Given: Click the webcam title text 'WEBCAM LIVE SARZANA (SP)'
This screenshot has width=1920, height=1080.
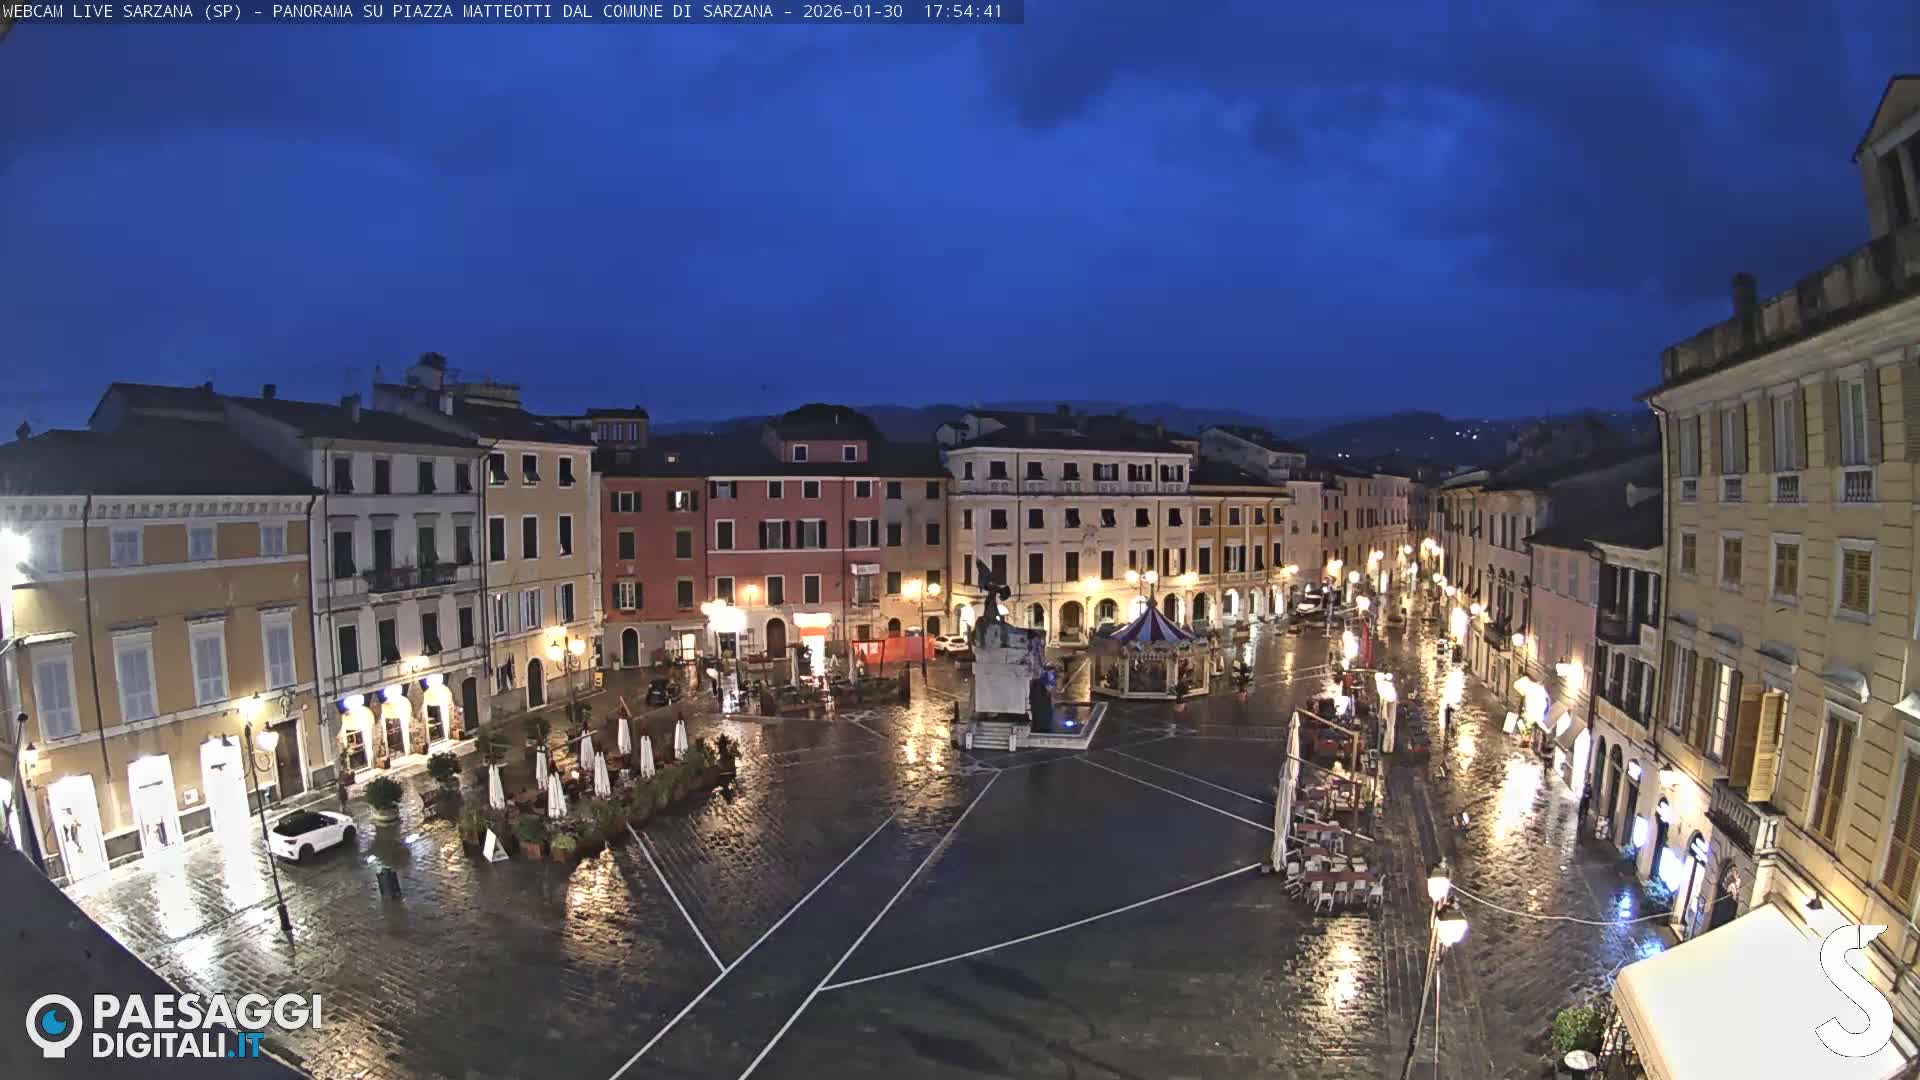Looking at the screenshot, I should pos(122,11).
